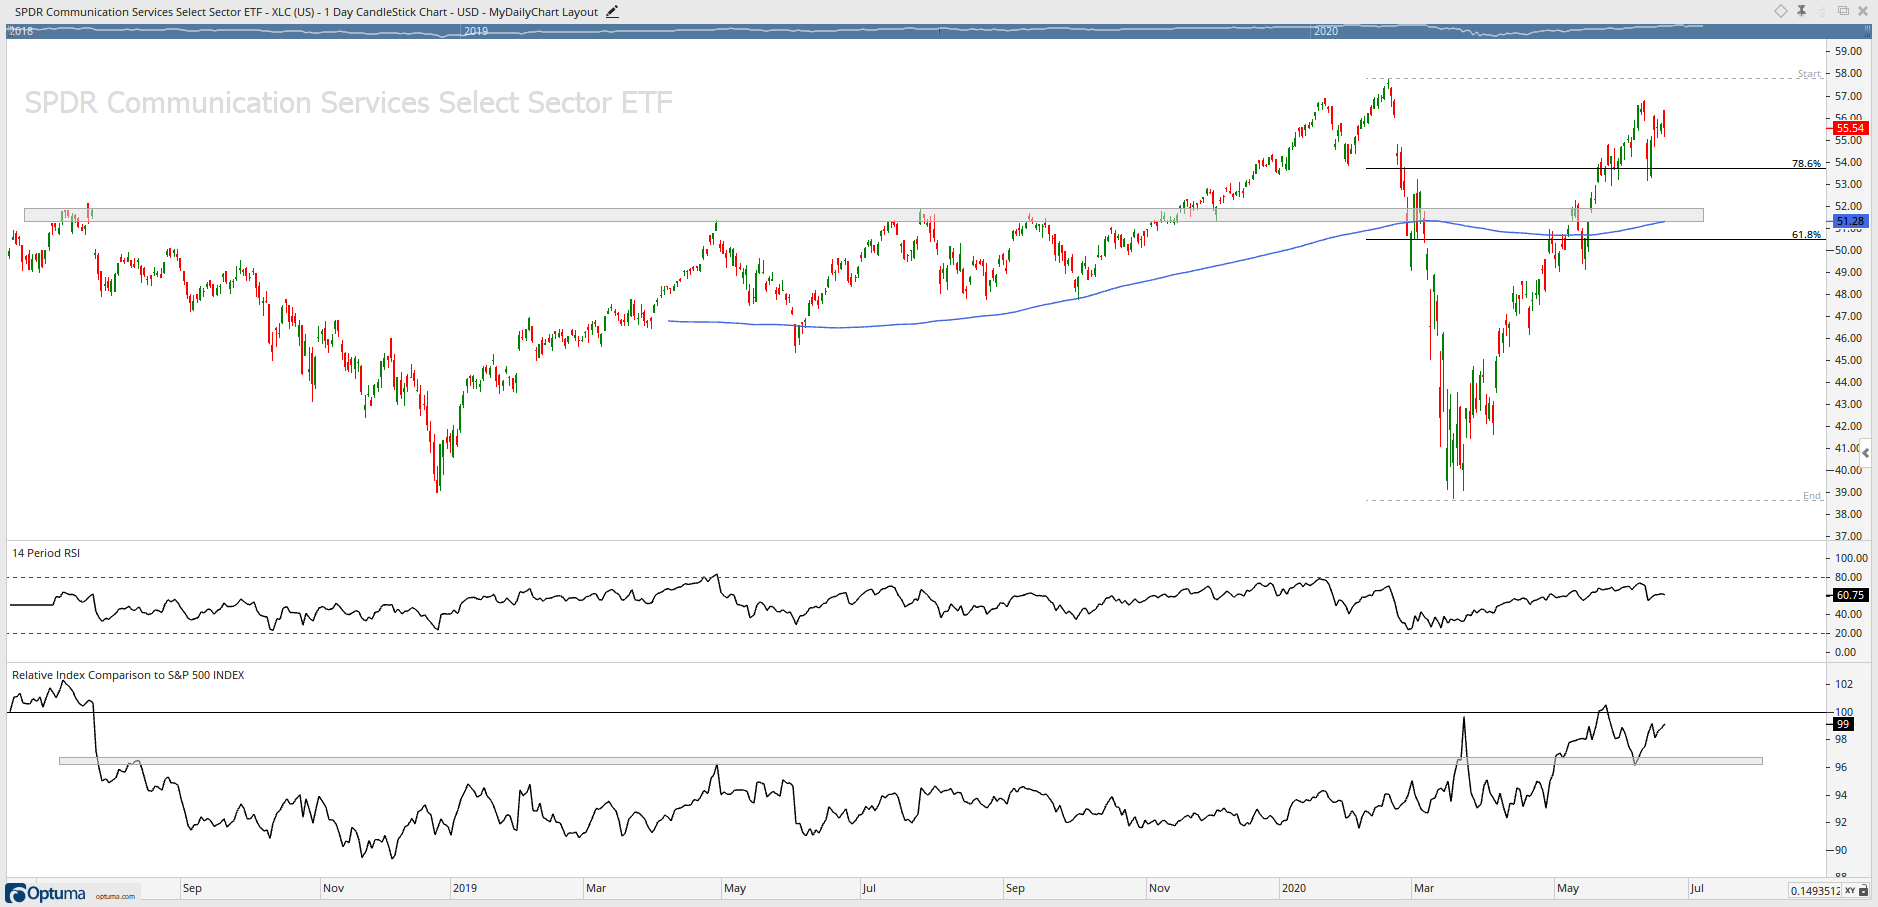1878x907 pixels.
Task: Click the 102 level on the relative index scale
Action: coord(1844,684)
